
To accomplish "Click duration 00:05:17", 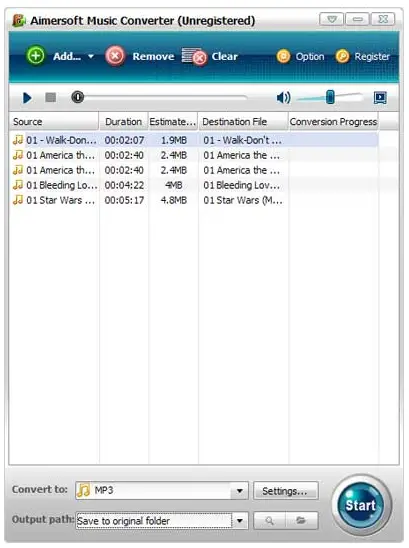I will (124, 200).
